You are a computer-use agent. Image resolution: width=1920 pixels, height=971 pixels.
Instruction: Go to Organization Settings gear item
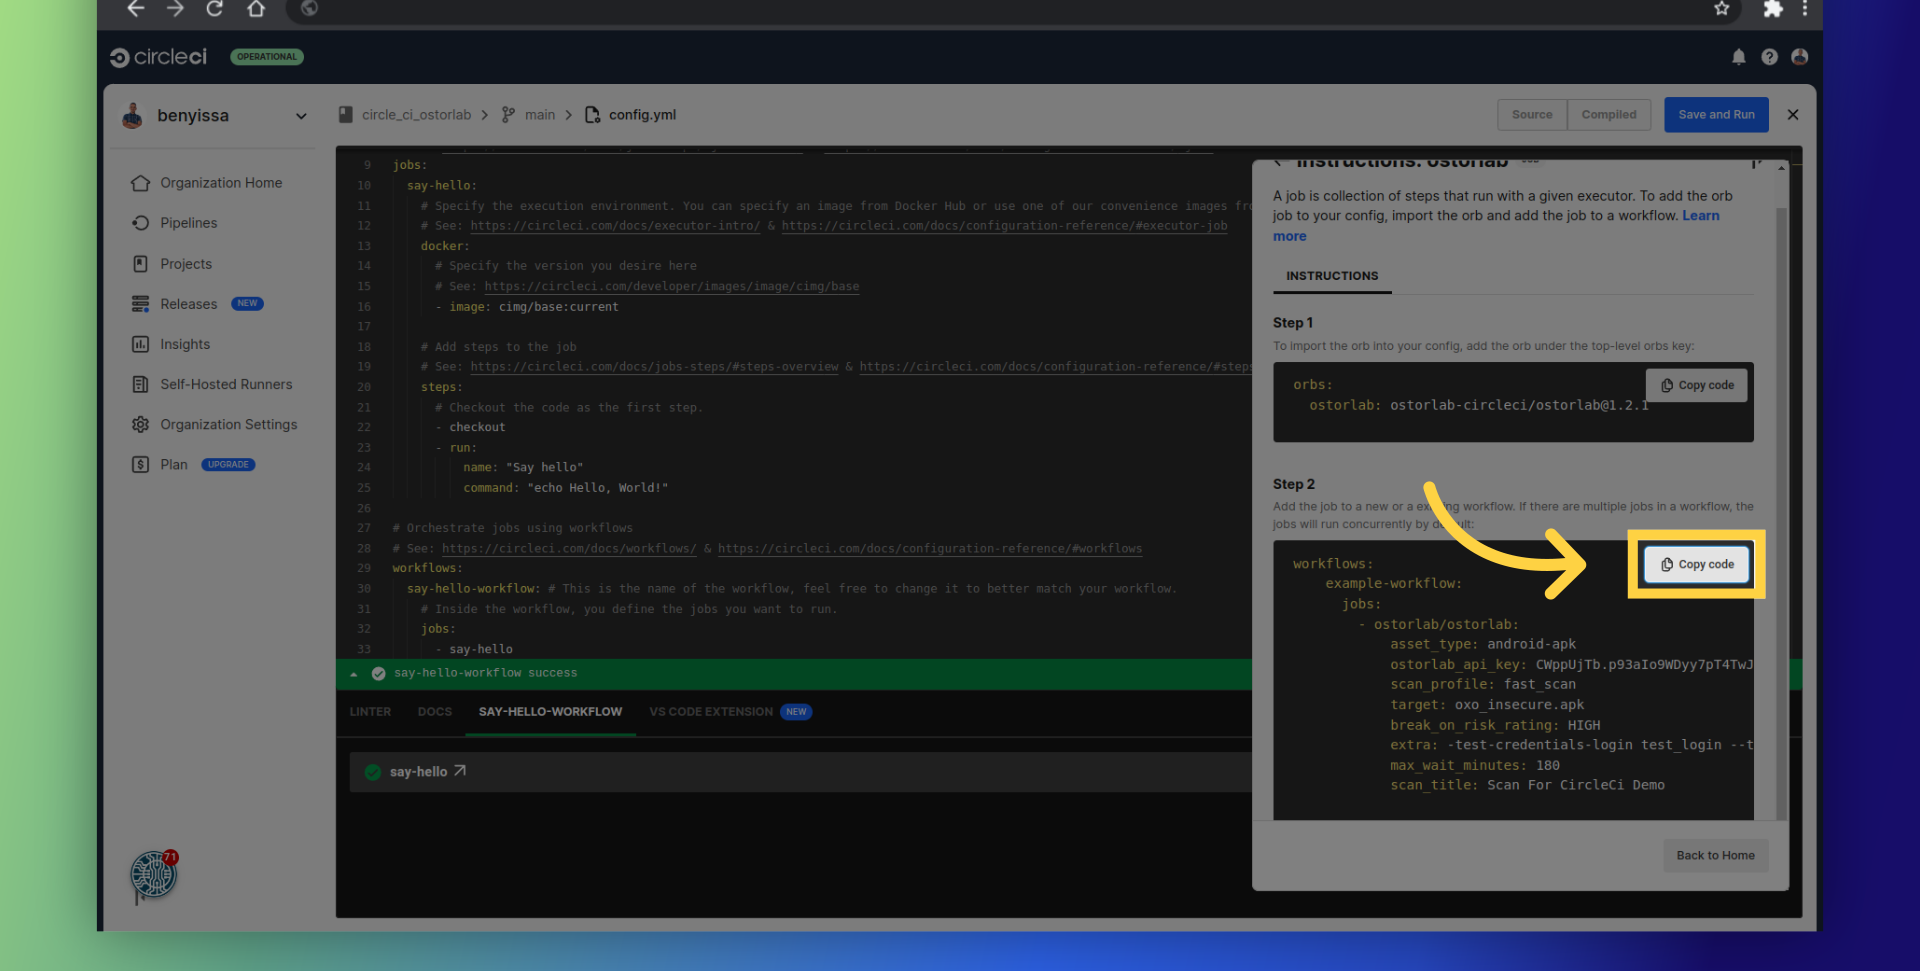point(228,424)
